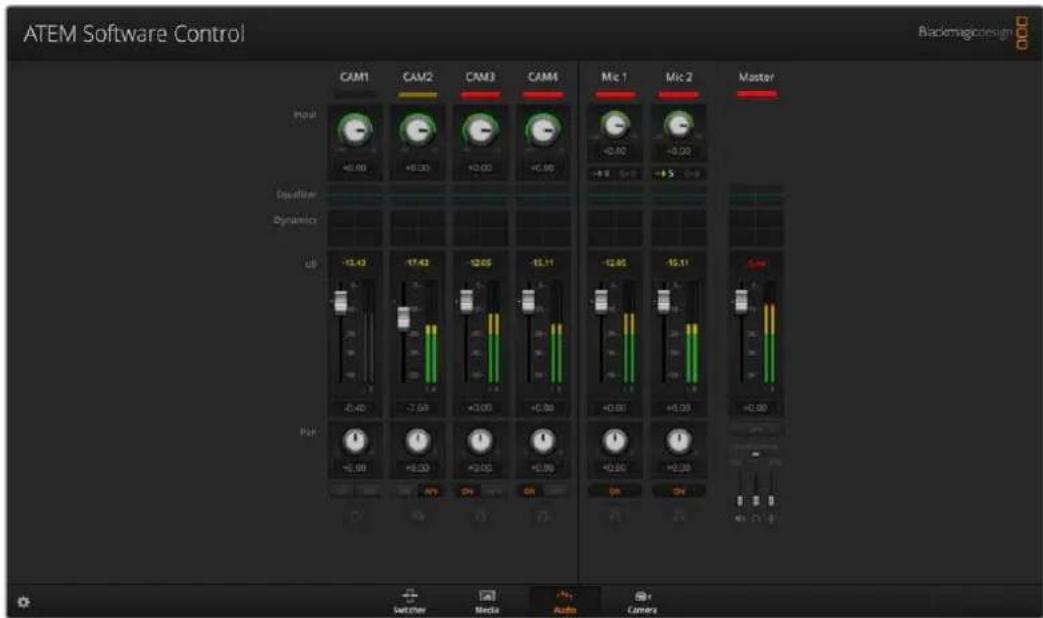Image resolution: width=1043 pixels, height=618 pixels.
Task: Toggle the Master AFV button
Action: tap(756, 429)
